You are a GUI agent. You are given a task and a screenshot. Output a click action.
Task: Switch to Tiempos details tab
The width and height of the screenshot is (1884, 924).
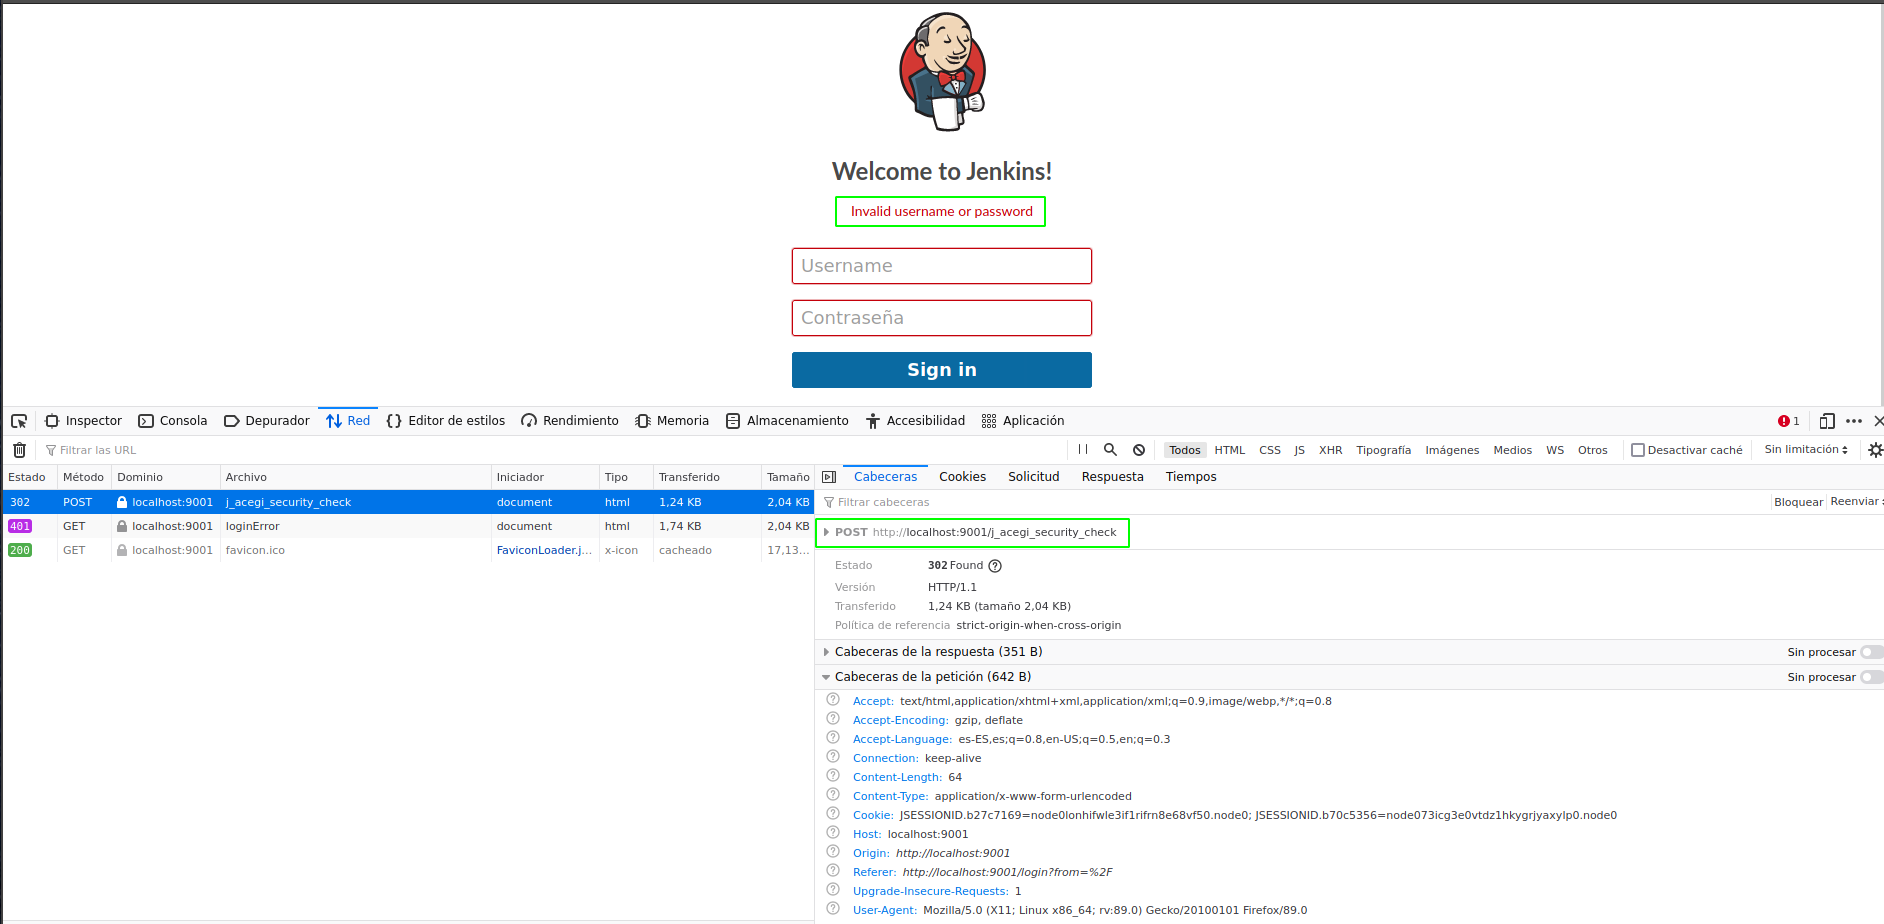1191,477
